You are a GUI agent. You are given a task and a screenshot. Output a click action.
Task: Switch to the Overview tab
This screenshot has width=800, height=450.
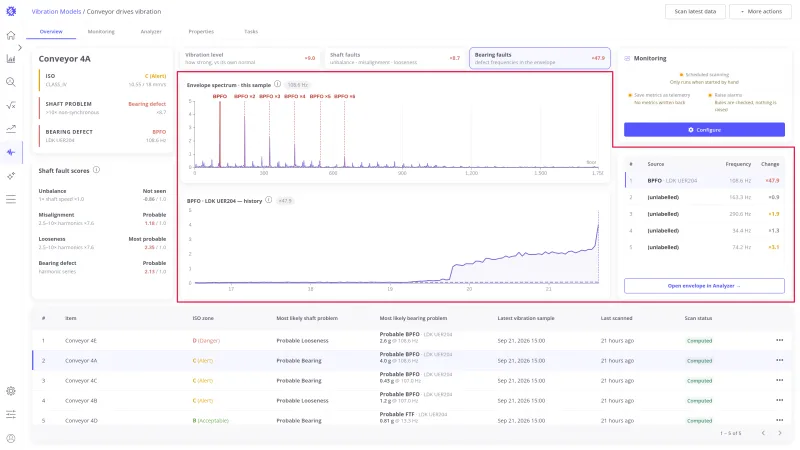click(51, 32)
